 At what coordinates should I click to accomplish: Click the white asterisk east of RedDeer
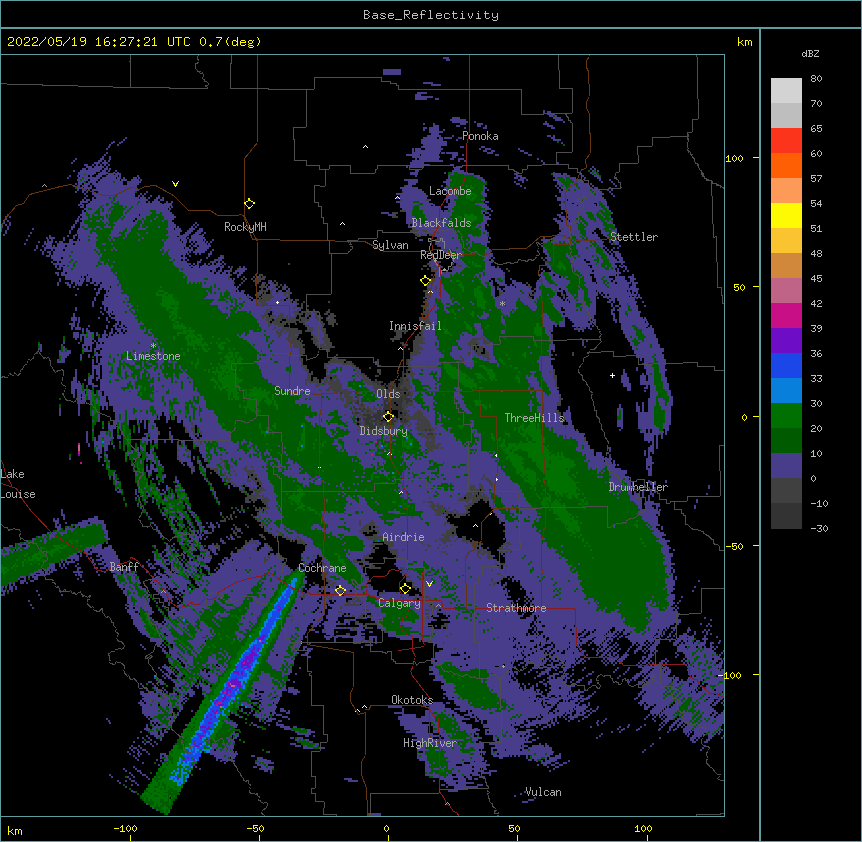pyautogui.click(x=502, y=304)
